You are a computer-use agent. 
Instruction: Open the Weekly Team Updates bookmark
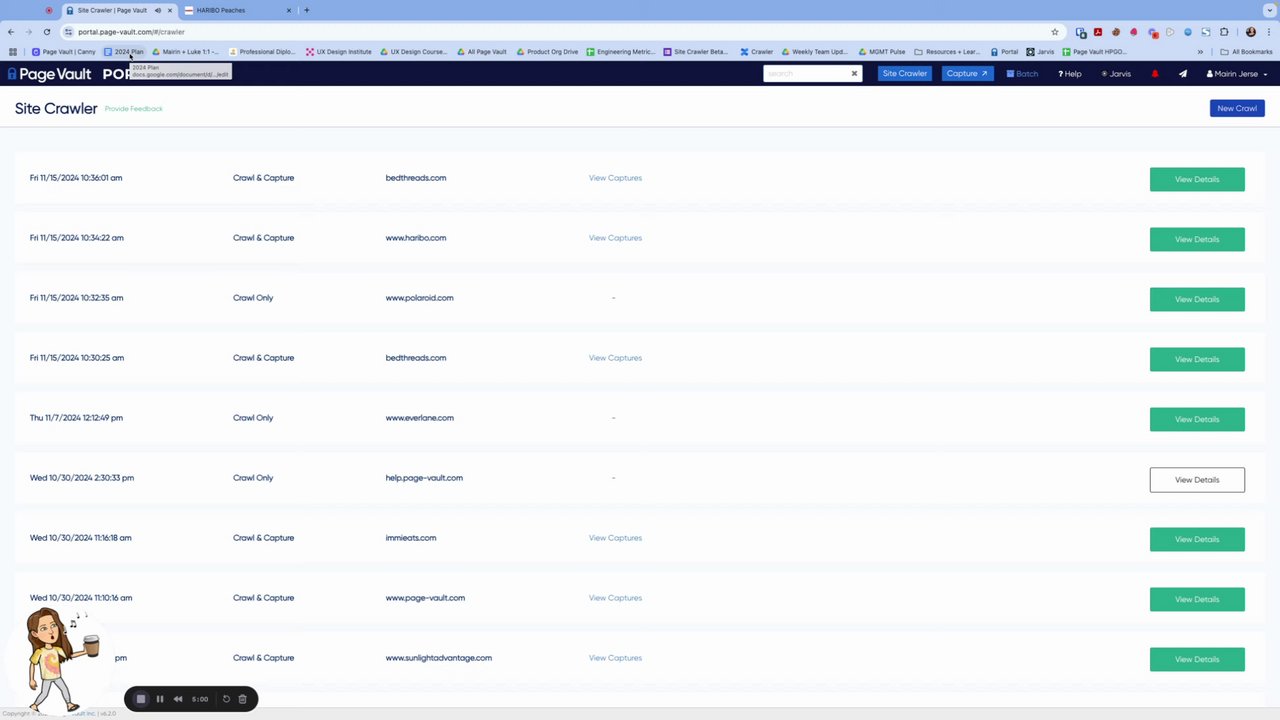[x=816, y=52]
